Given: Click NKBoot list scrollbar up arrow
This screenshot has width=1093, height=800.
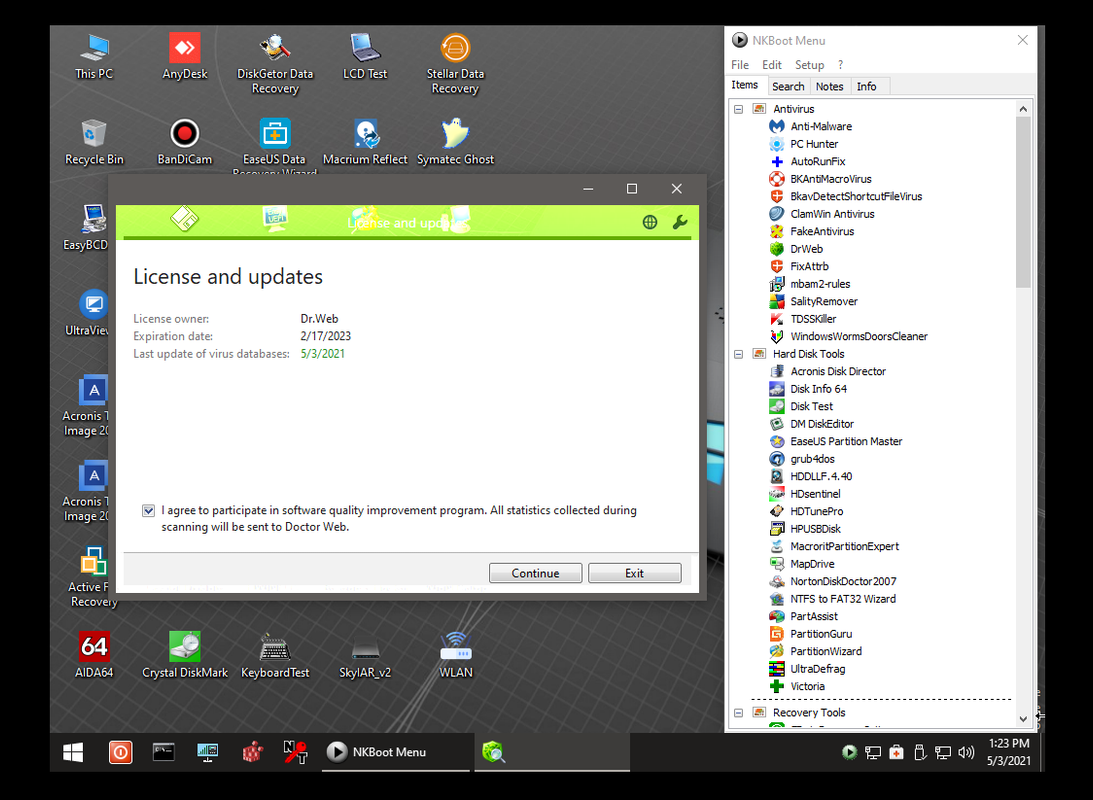Looking at the screenshot, I should [x=1023, y=109].
